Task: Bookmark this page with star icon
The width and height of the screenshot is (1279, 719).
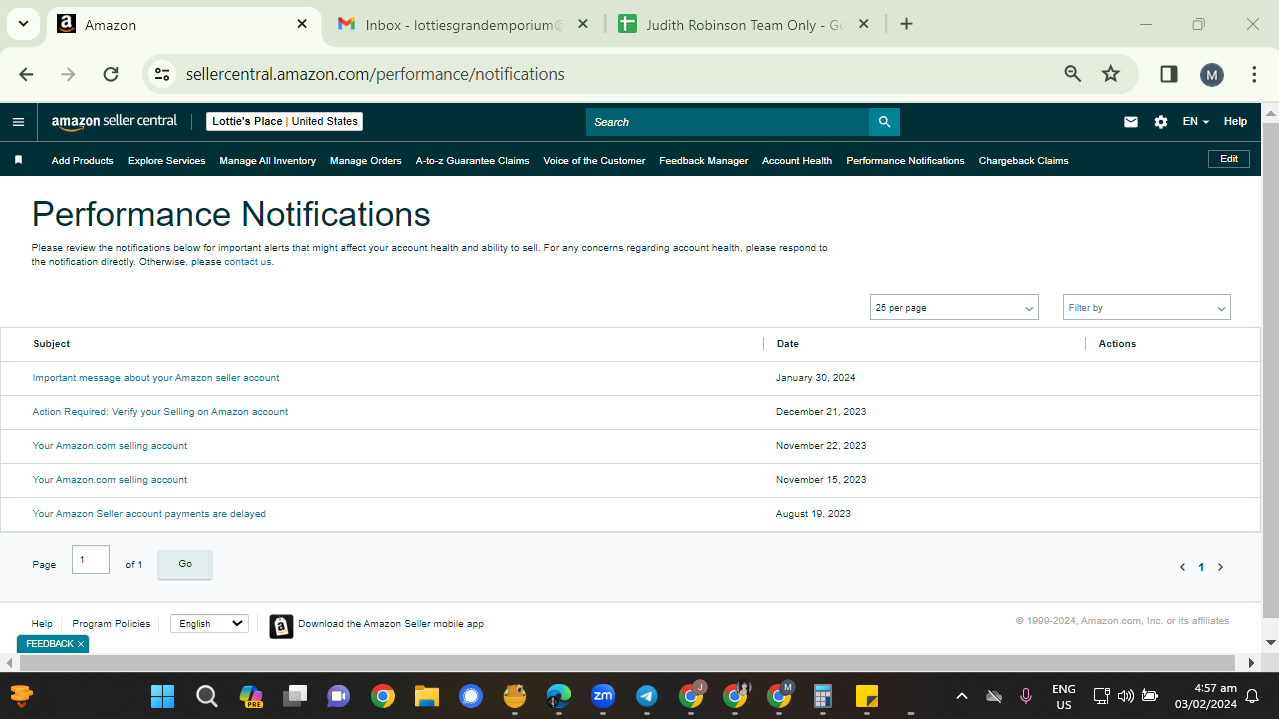Action: pos(1110,74)
